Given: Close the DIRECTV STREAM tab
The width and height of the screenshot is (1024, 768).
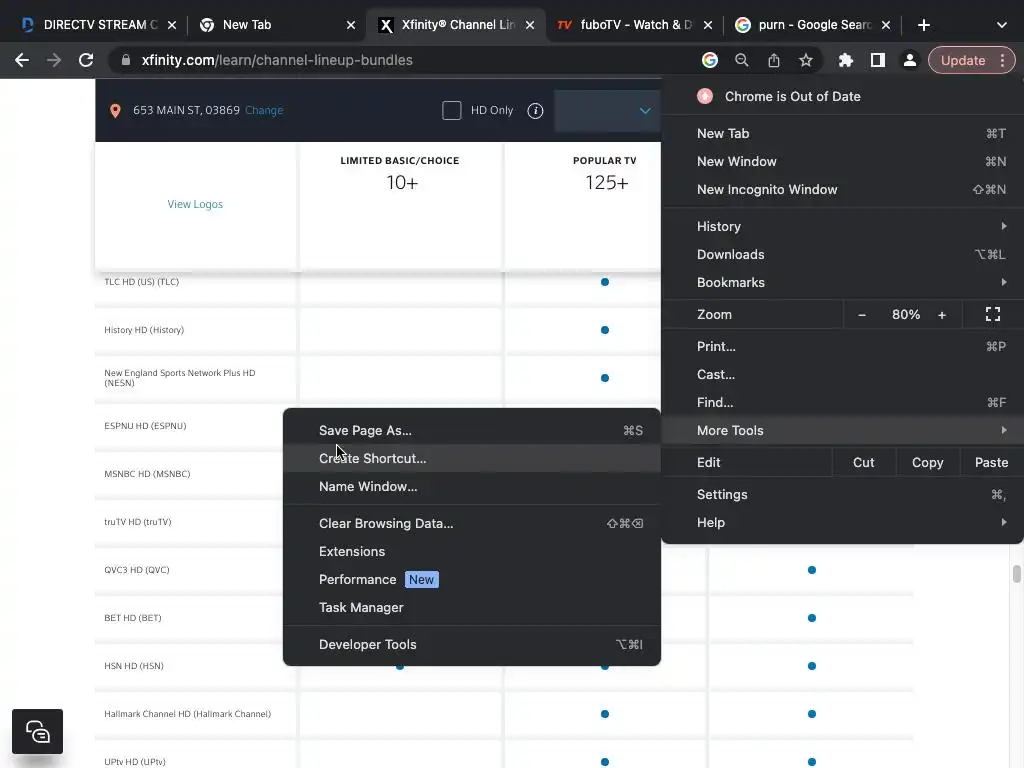Looking at the screenshot, I should pyautogui.click(x=172, y=25).
